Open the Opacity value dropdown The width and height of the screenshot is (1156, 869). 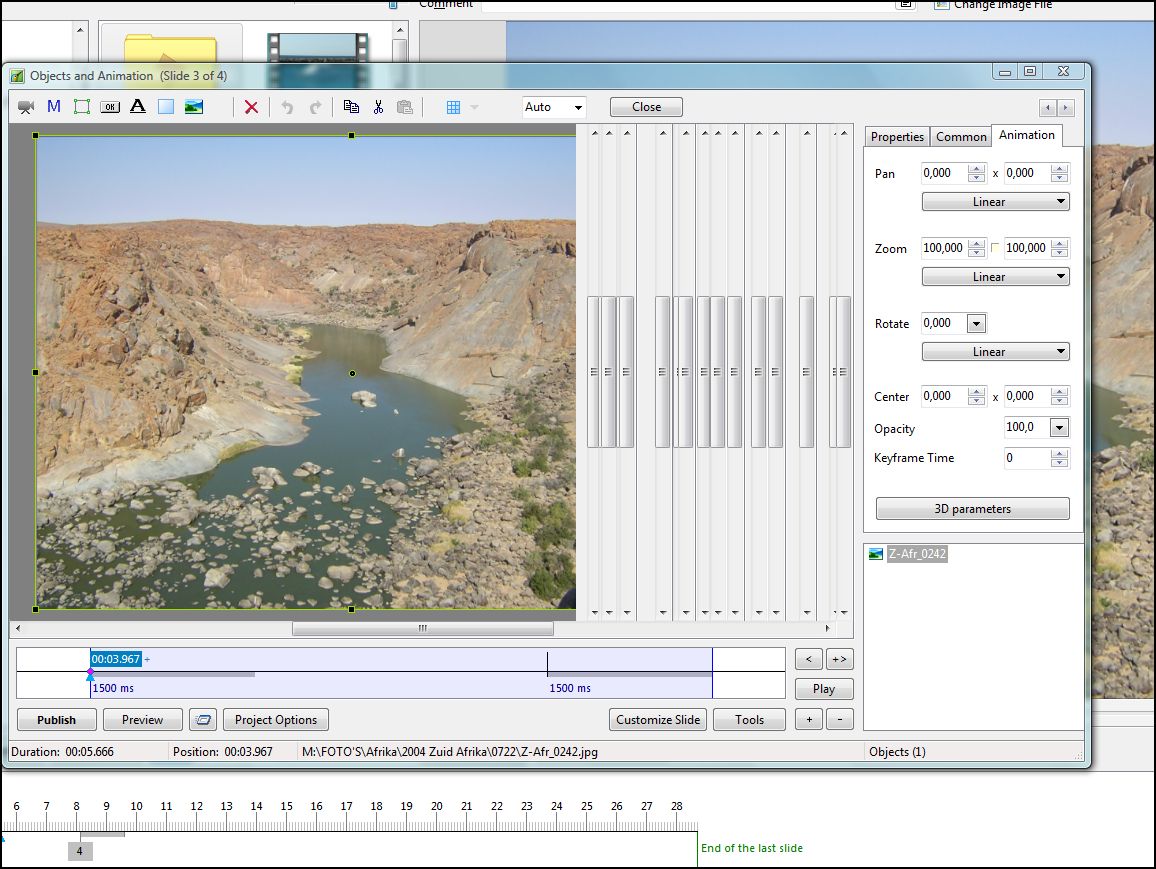coord(1059,428)
